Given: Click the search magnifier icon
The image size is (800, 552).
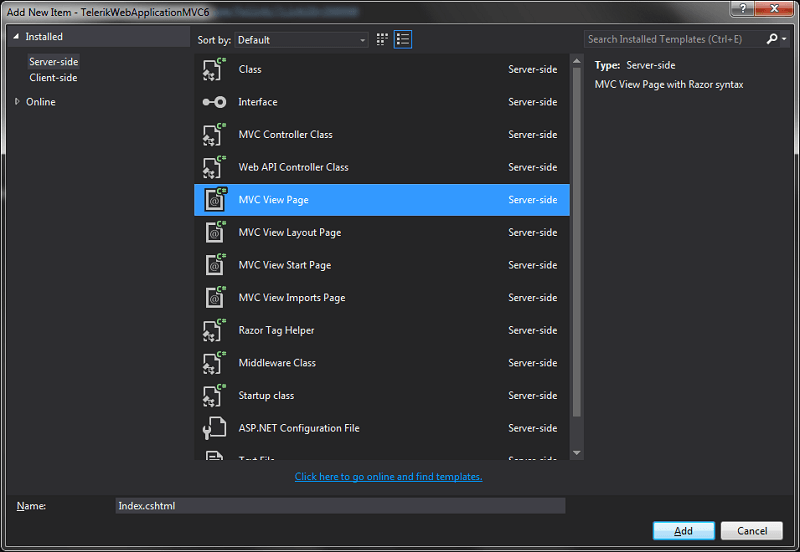Looking at the screenshot, I should coord(772,39).
